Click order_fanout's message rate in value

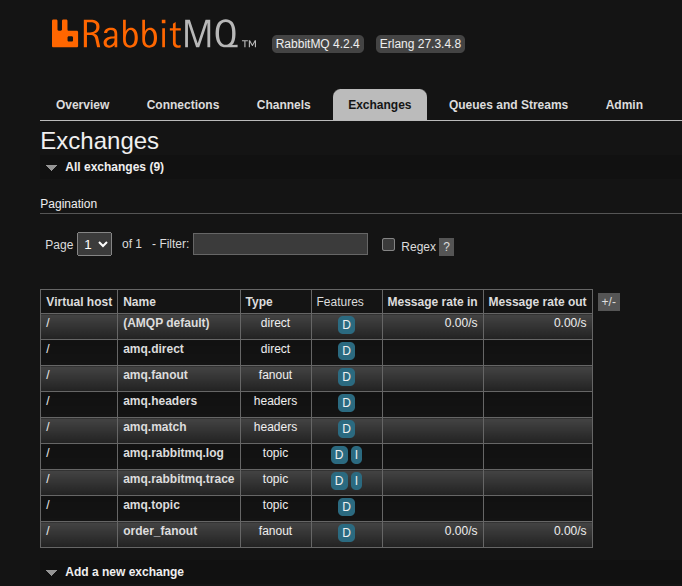coord(461,531)
